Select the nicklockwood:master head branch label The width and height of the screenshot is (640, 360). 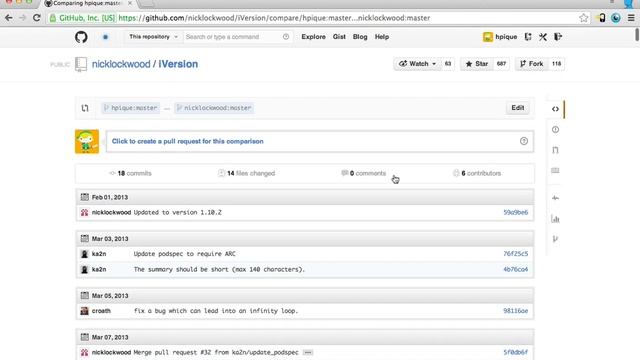click(x=214, y=108)
